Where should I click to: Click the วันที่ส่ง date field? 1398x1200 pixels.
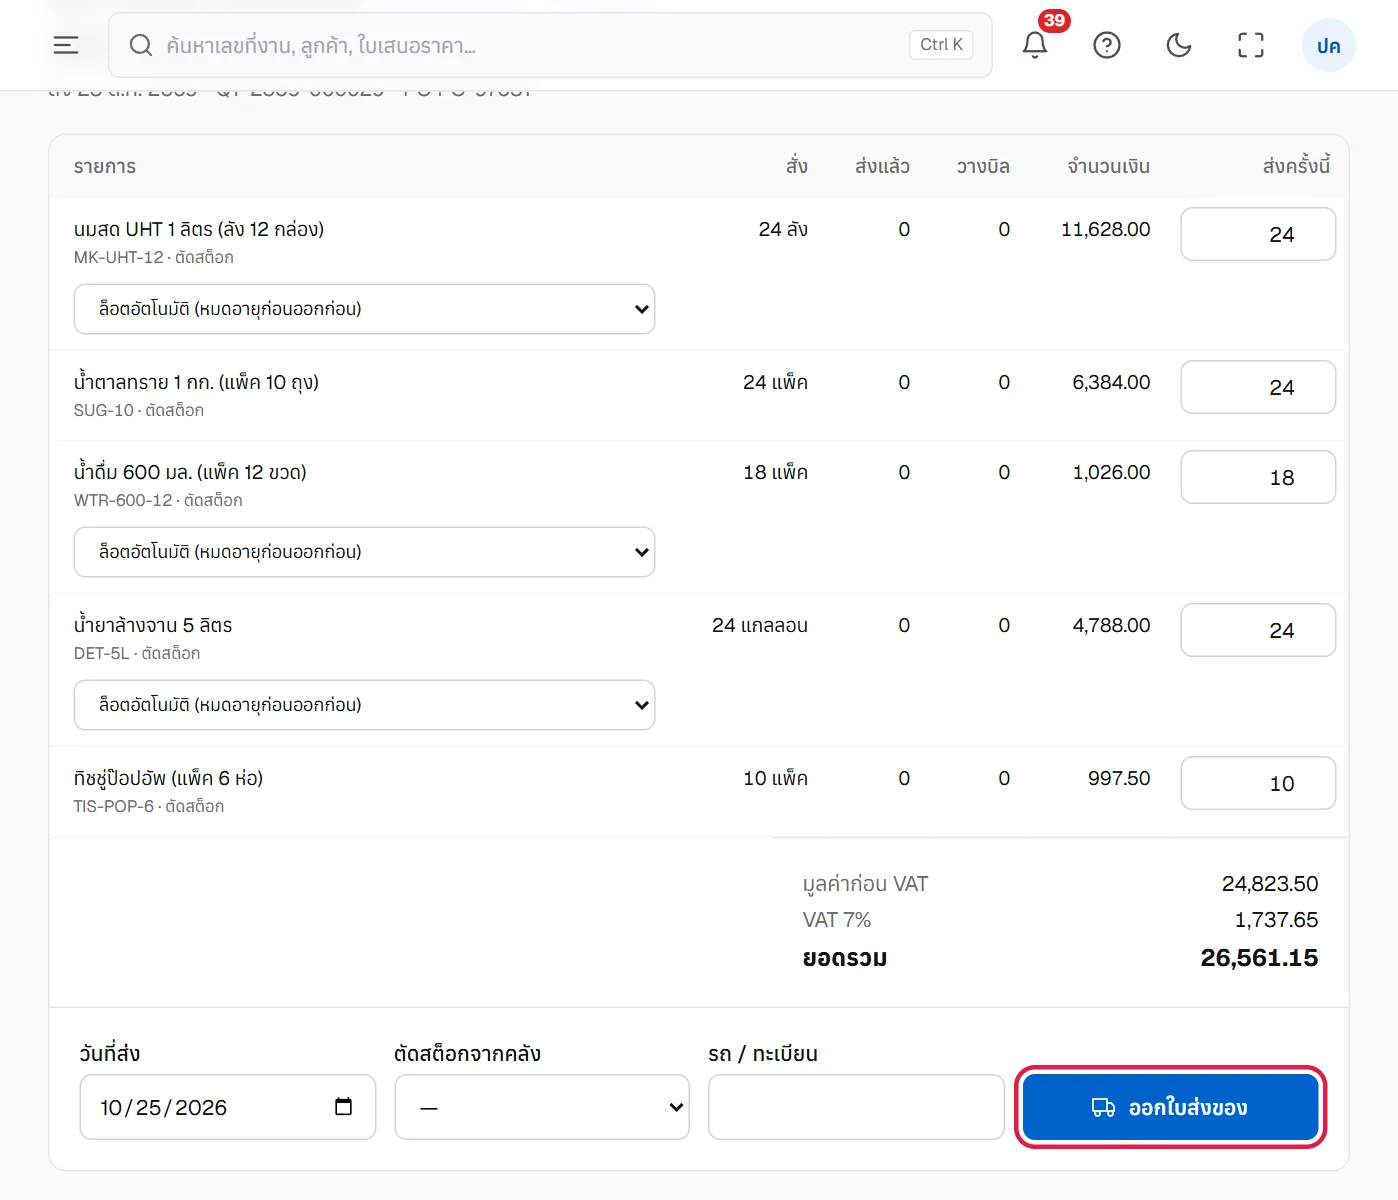click(228, 1107)
